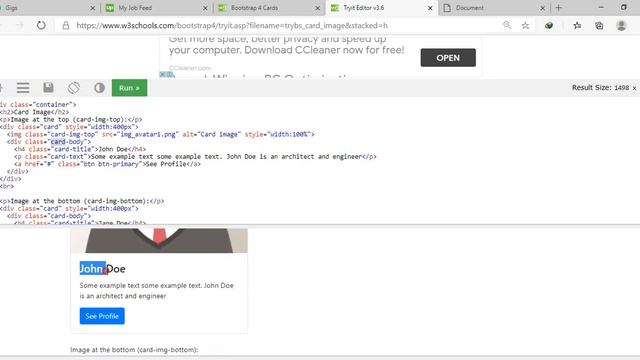Click the 'Image at the bottom' result text

coord(134,349)
